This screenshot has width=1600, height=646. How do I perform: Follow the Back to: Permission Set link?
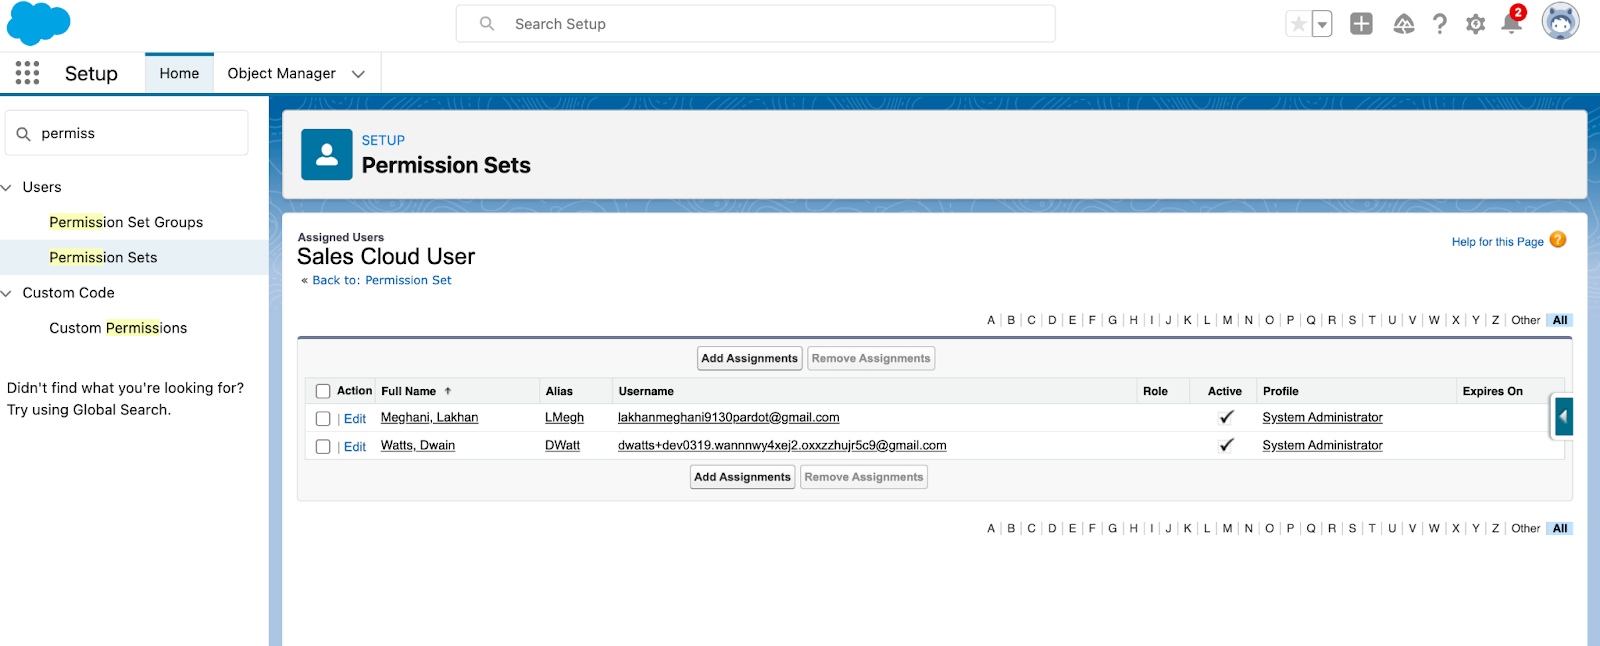coord(382,280)
